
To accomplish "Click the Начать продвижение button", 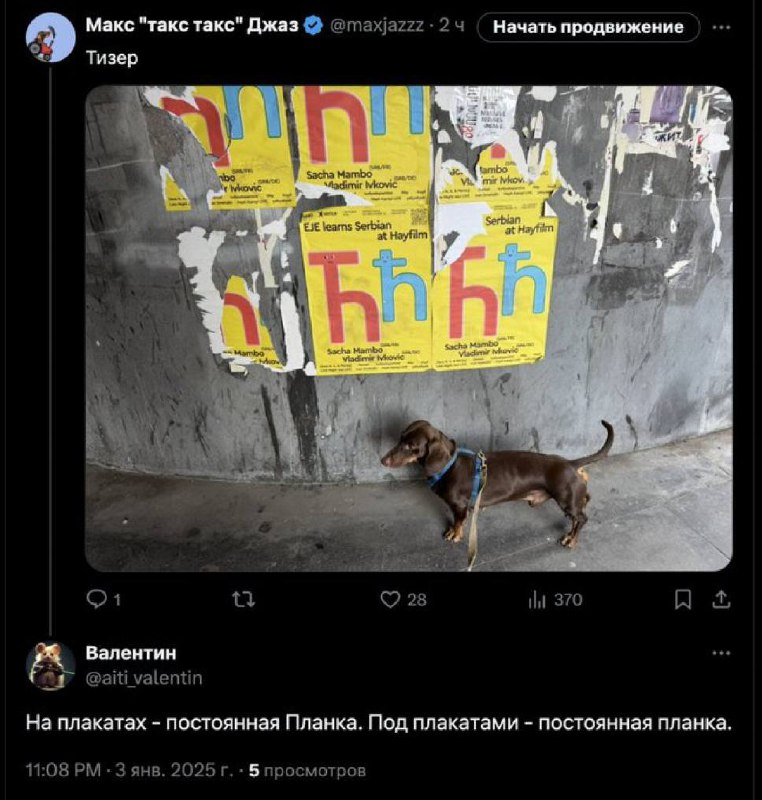I will pos(588,27).
